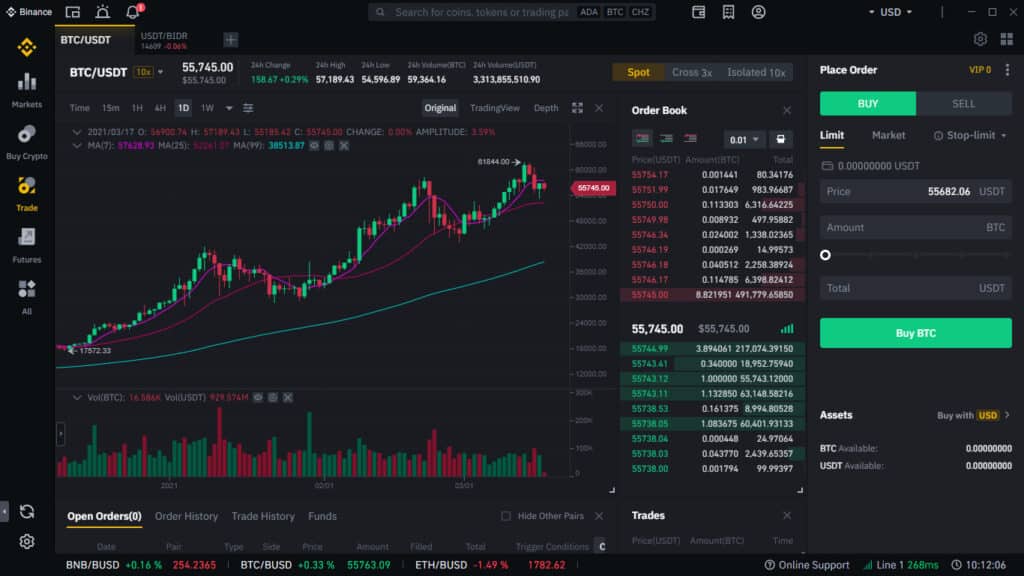The width and height of the screenshot is (1024, 576).
Task: Open Buy Crypto in the sidebar
Action: [x=27, y=142]
